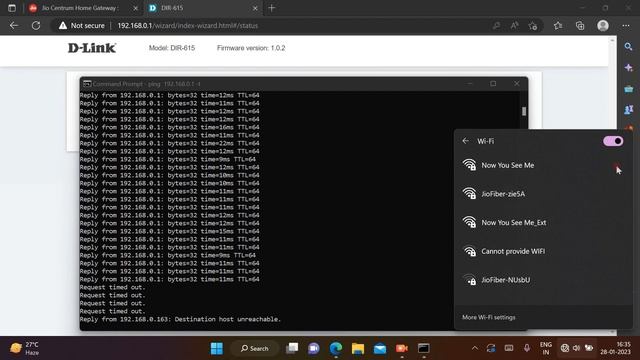The image size is (640, 360).
Task: Open network, volume and battery quick settings
Action: 577,348
